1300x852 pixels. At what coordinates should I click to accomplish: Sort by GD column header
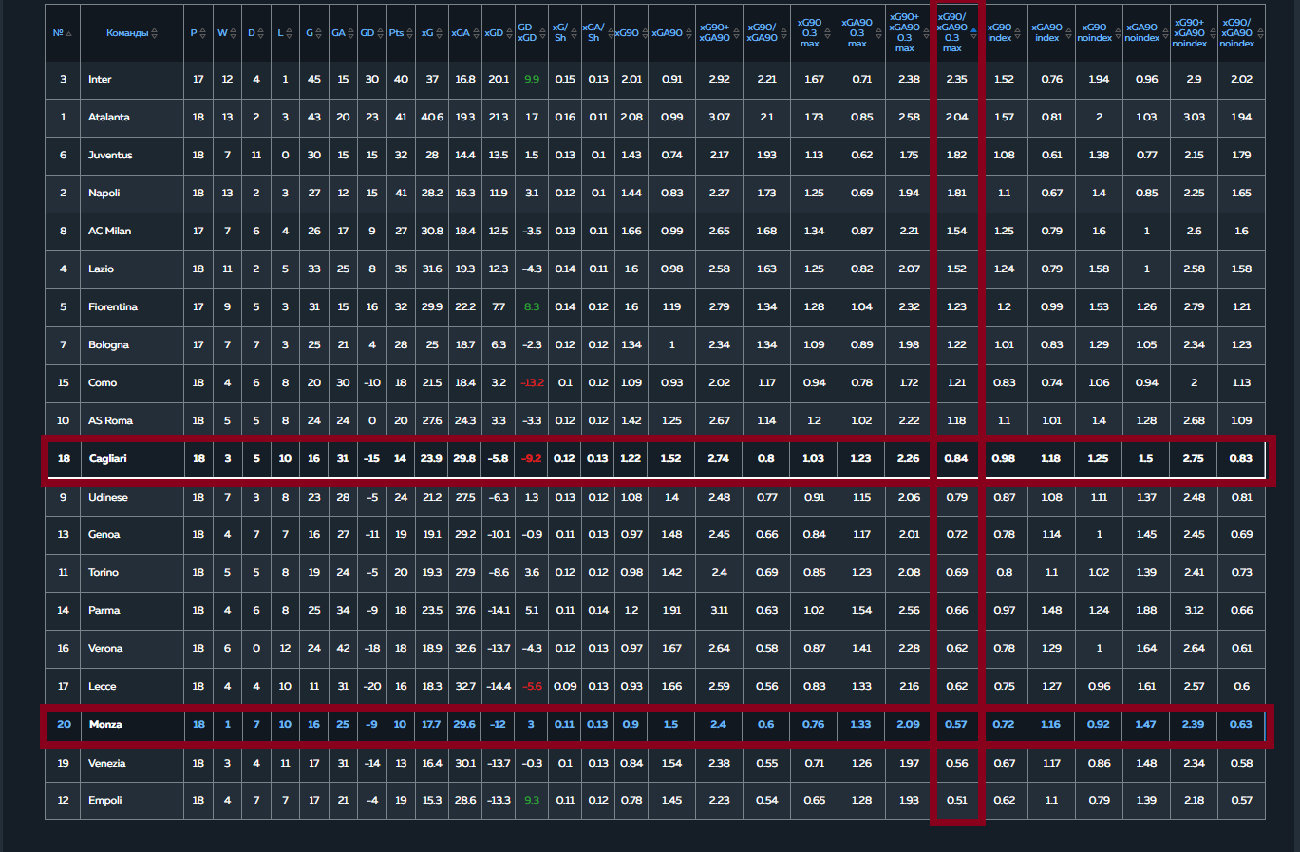pyautogui.click(x=370, y=33)
